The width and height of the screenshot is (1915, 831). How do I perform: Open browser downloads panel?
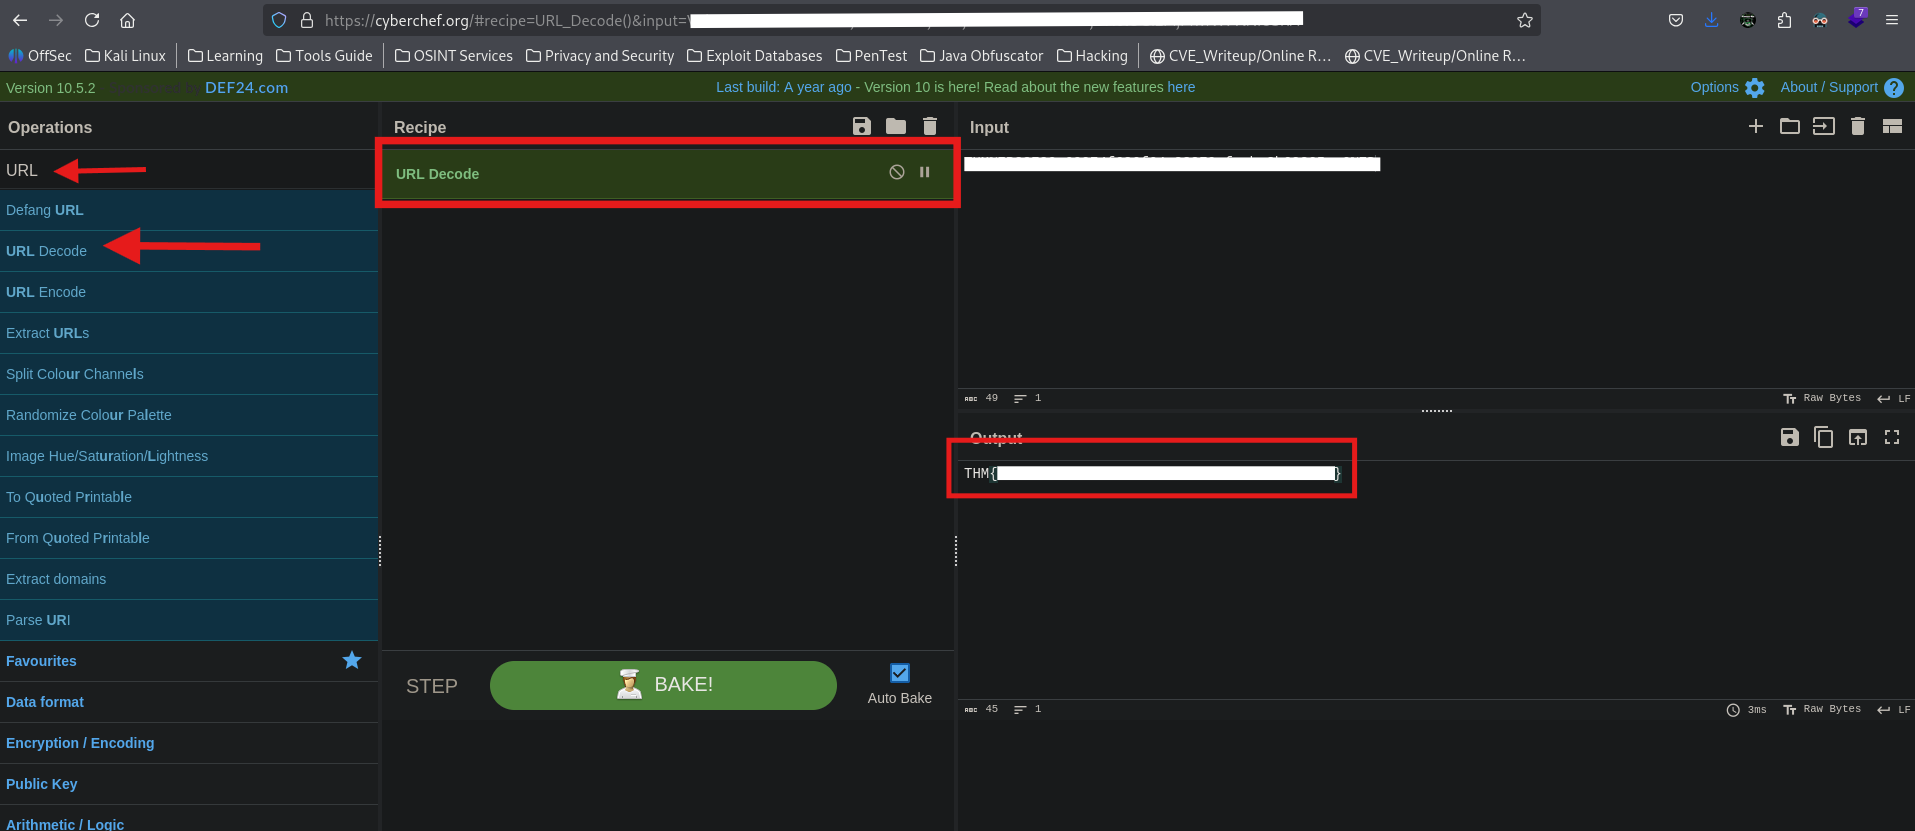pos(1712,20)
